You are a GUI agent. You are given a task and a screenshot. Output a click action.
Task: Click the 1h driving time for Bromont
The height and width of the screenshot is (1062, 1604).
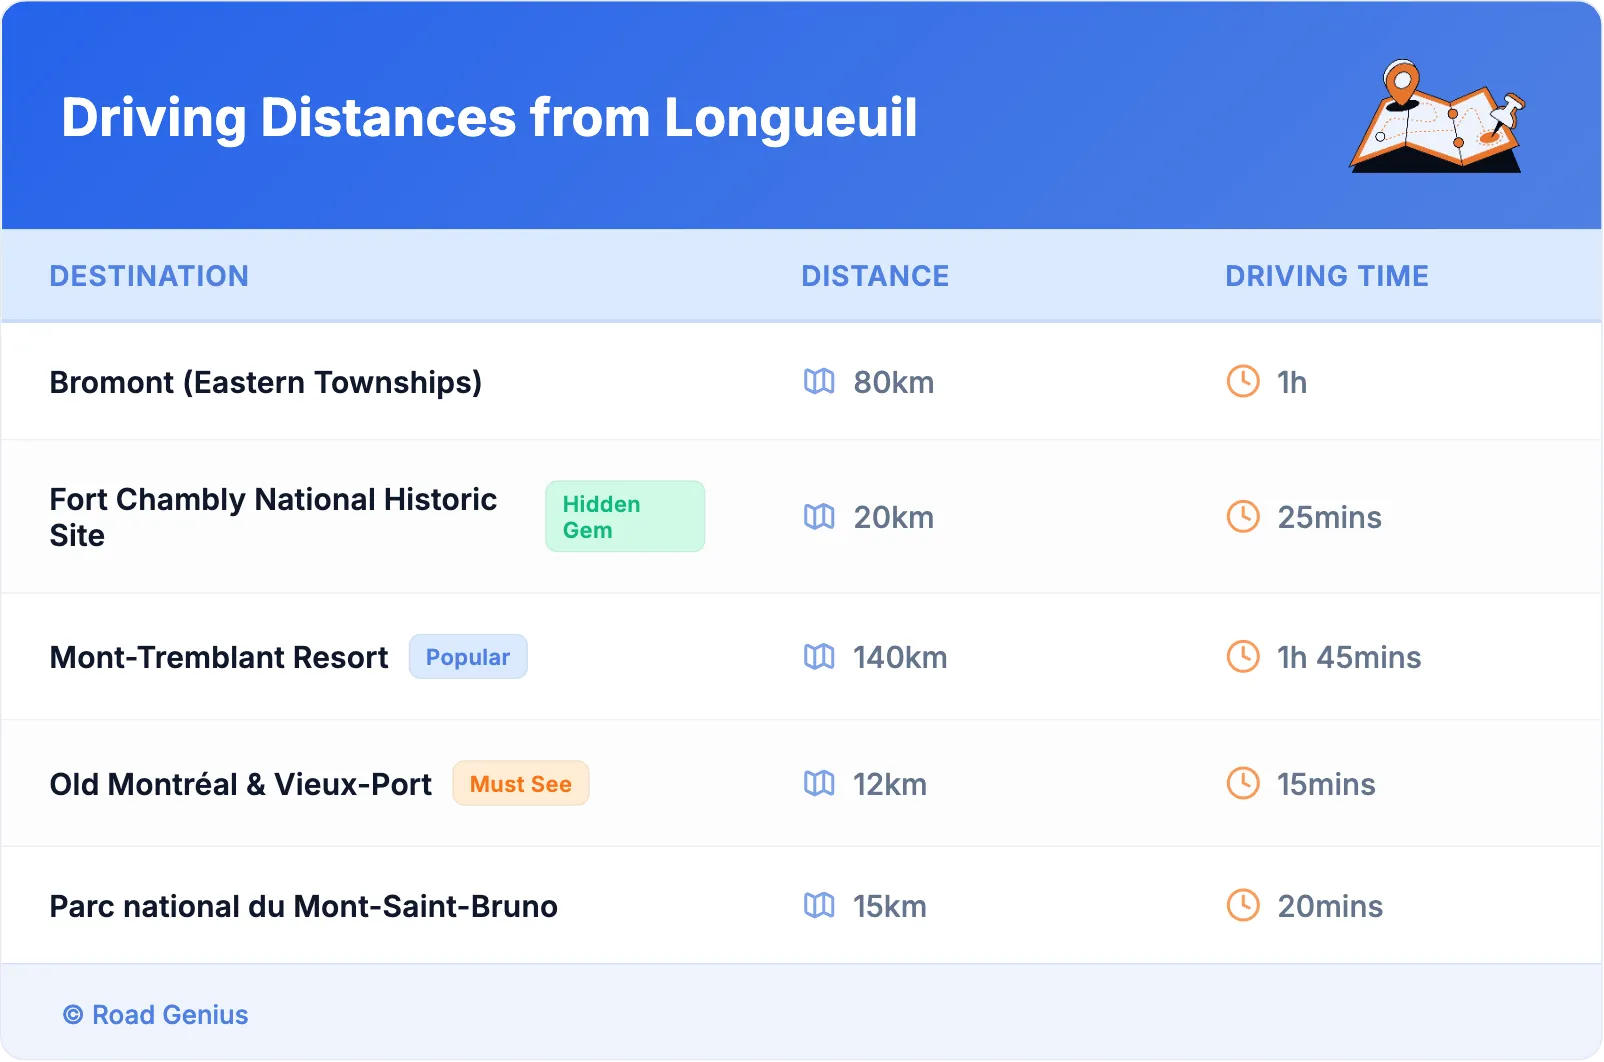click(x=1292, y=382)
